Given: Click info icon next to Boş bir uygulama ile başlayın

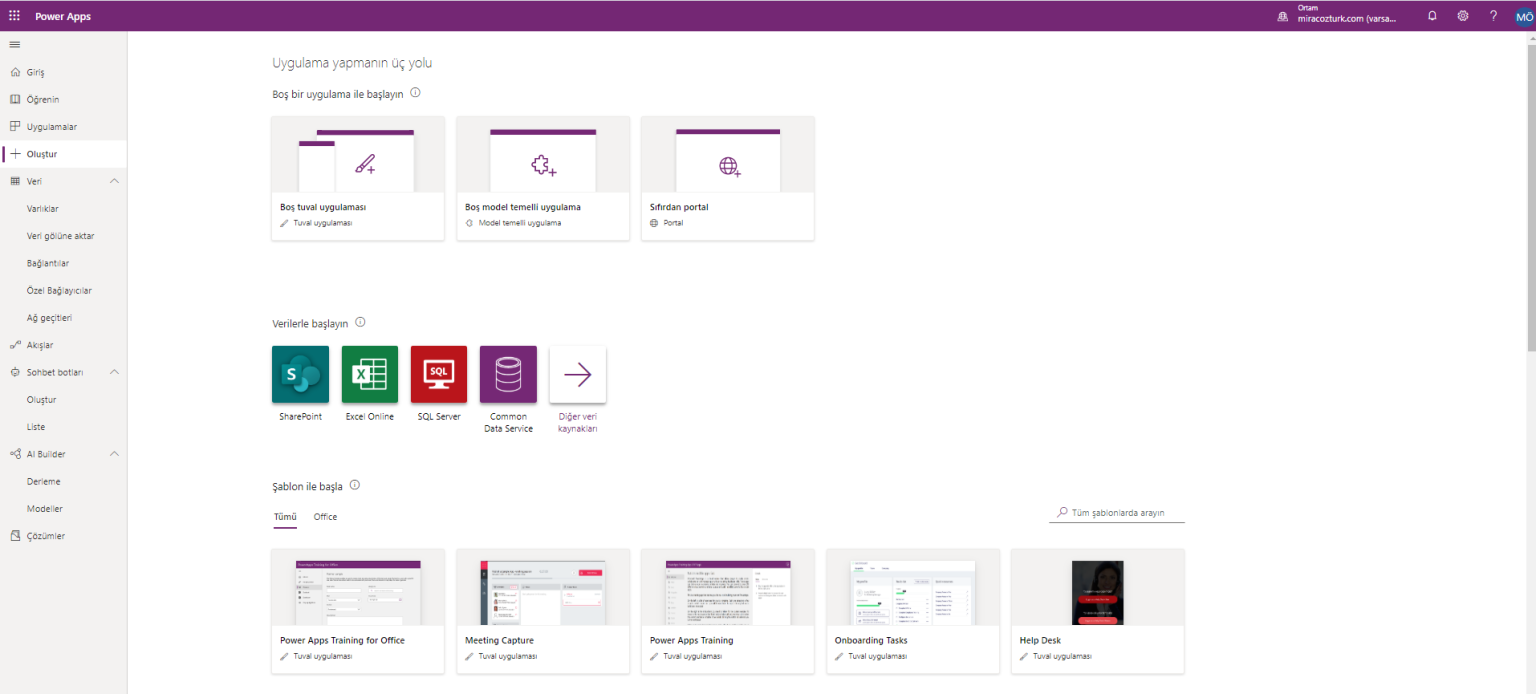Looking at the screenshot, I should click(x=415, y=93).
